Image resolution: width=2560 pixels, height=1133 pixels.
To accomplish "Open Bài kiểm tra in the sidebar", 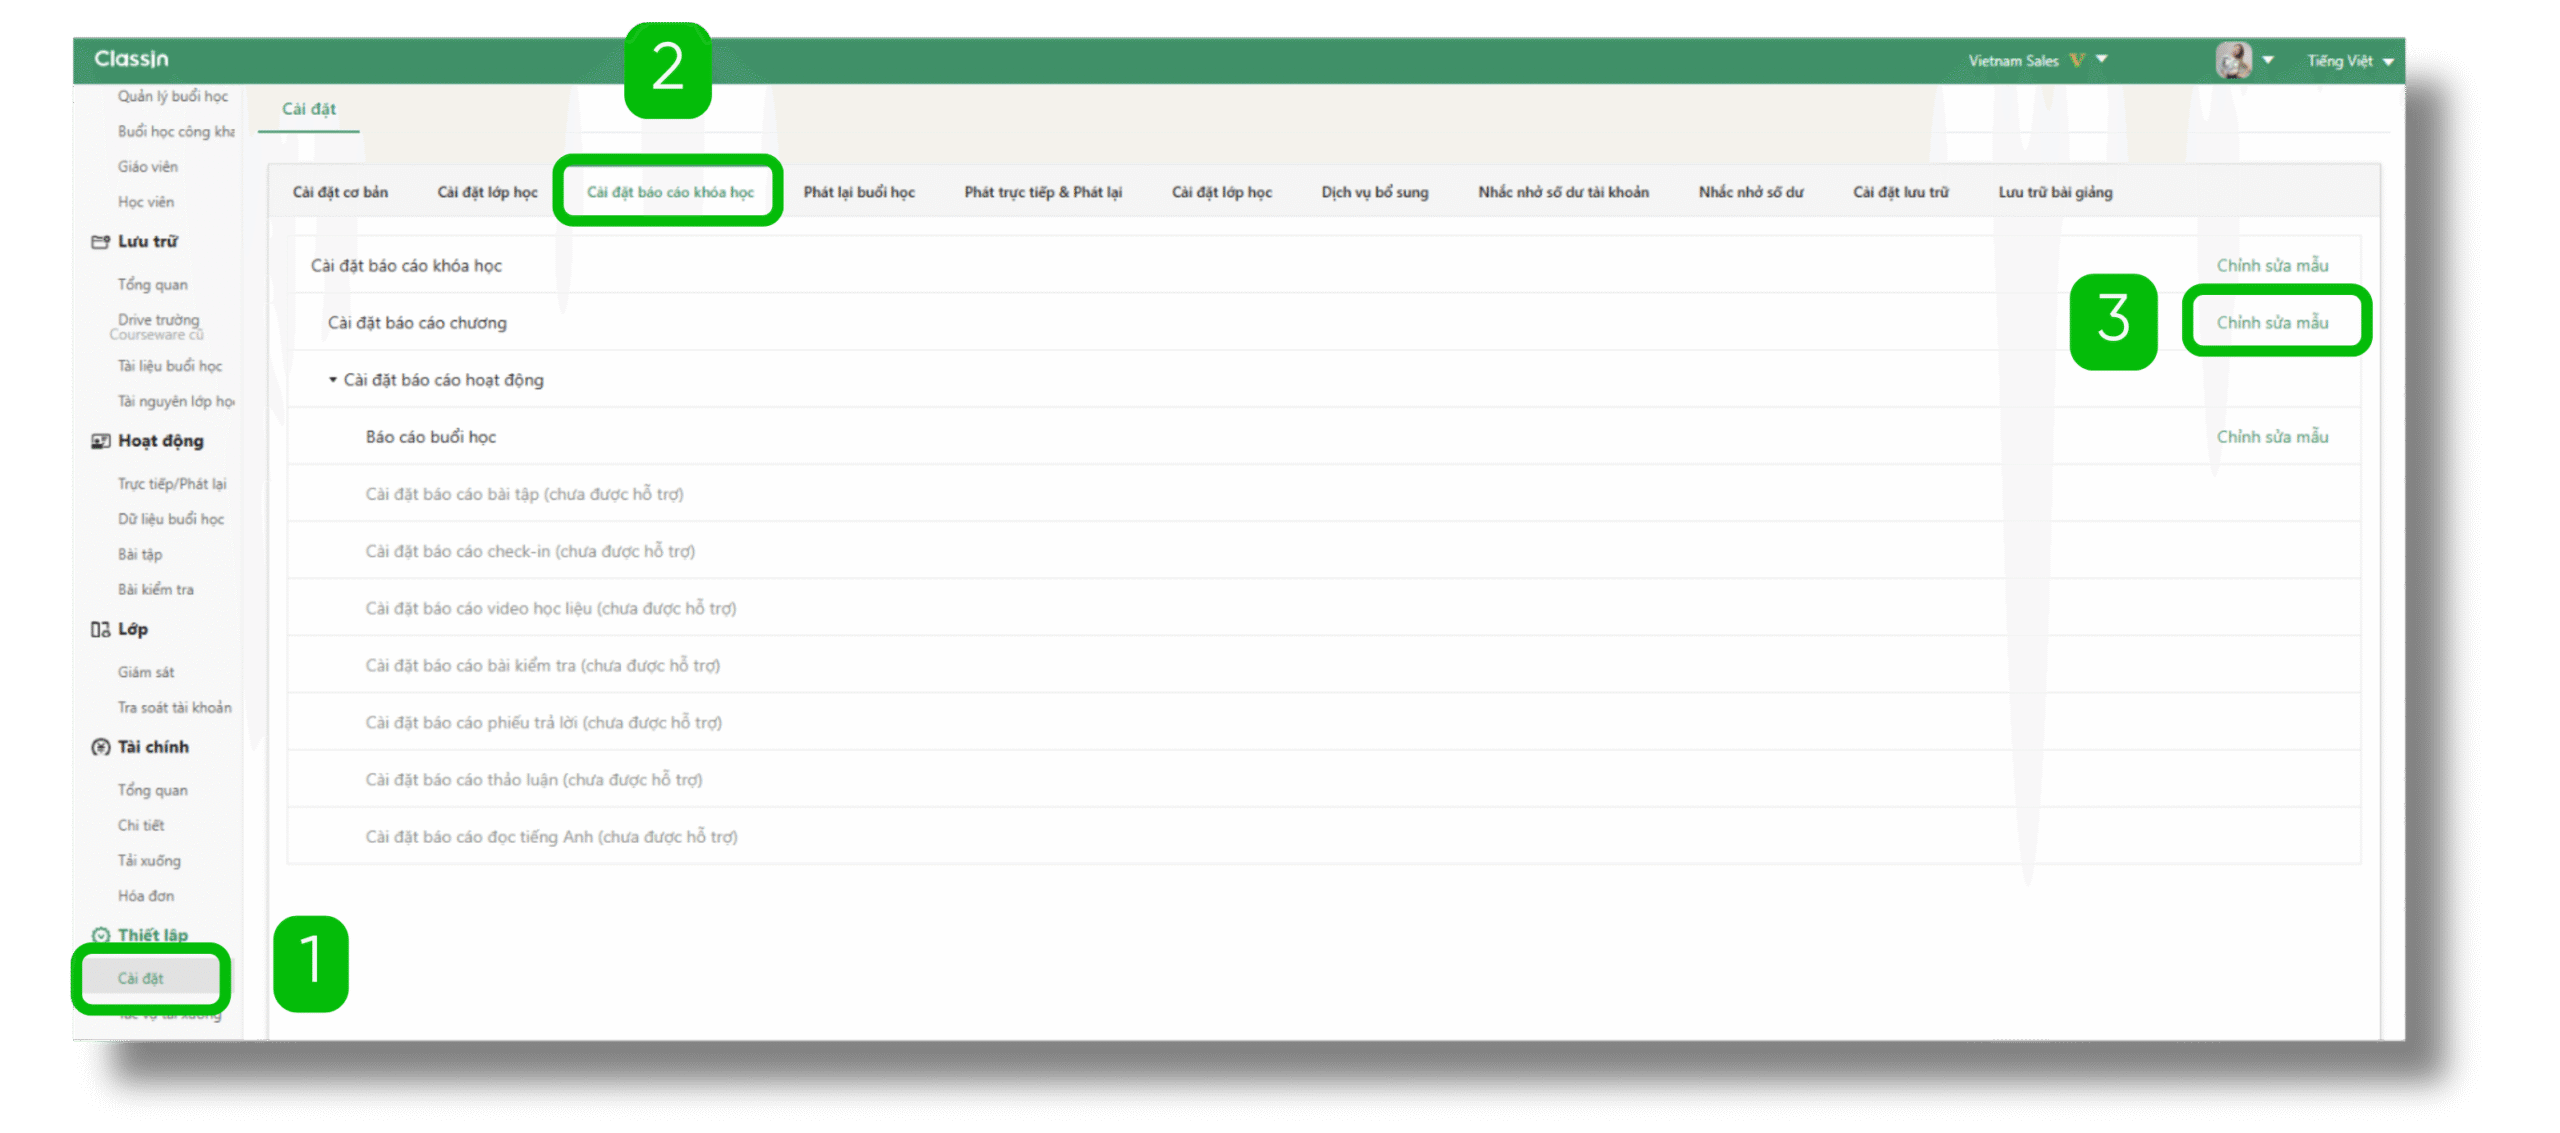I will (156, 589).
